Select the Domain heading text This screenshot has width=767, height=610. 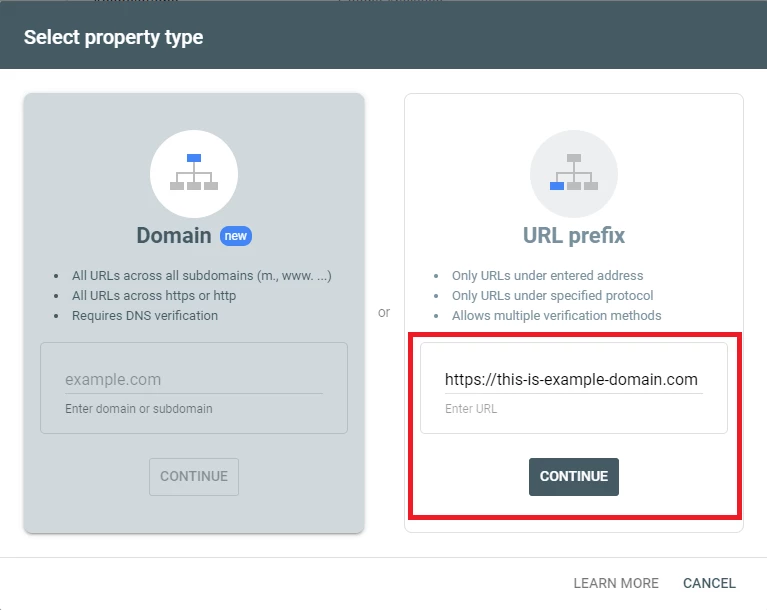click(x=174, y=236)
